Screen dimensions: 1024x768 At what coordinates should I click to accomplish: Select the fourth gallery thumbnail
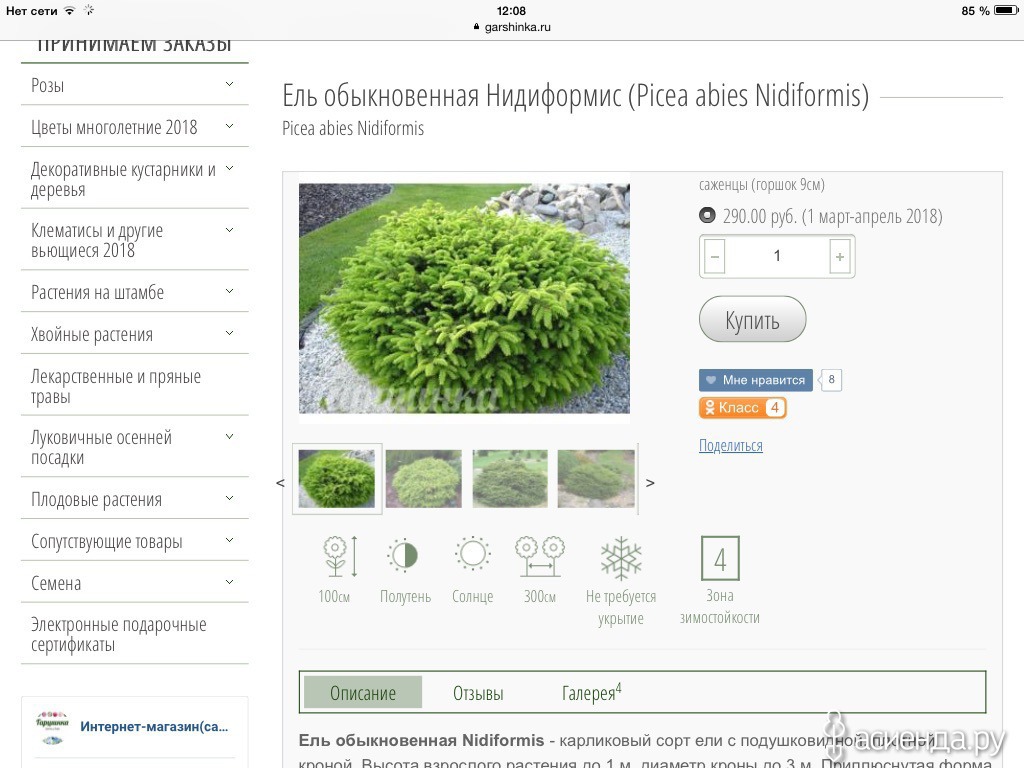coord(596,479)
